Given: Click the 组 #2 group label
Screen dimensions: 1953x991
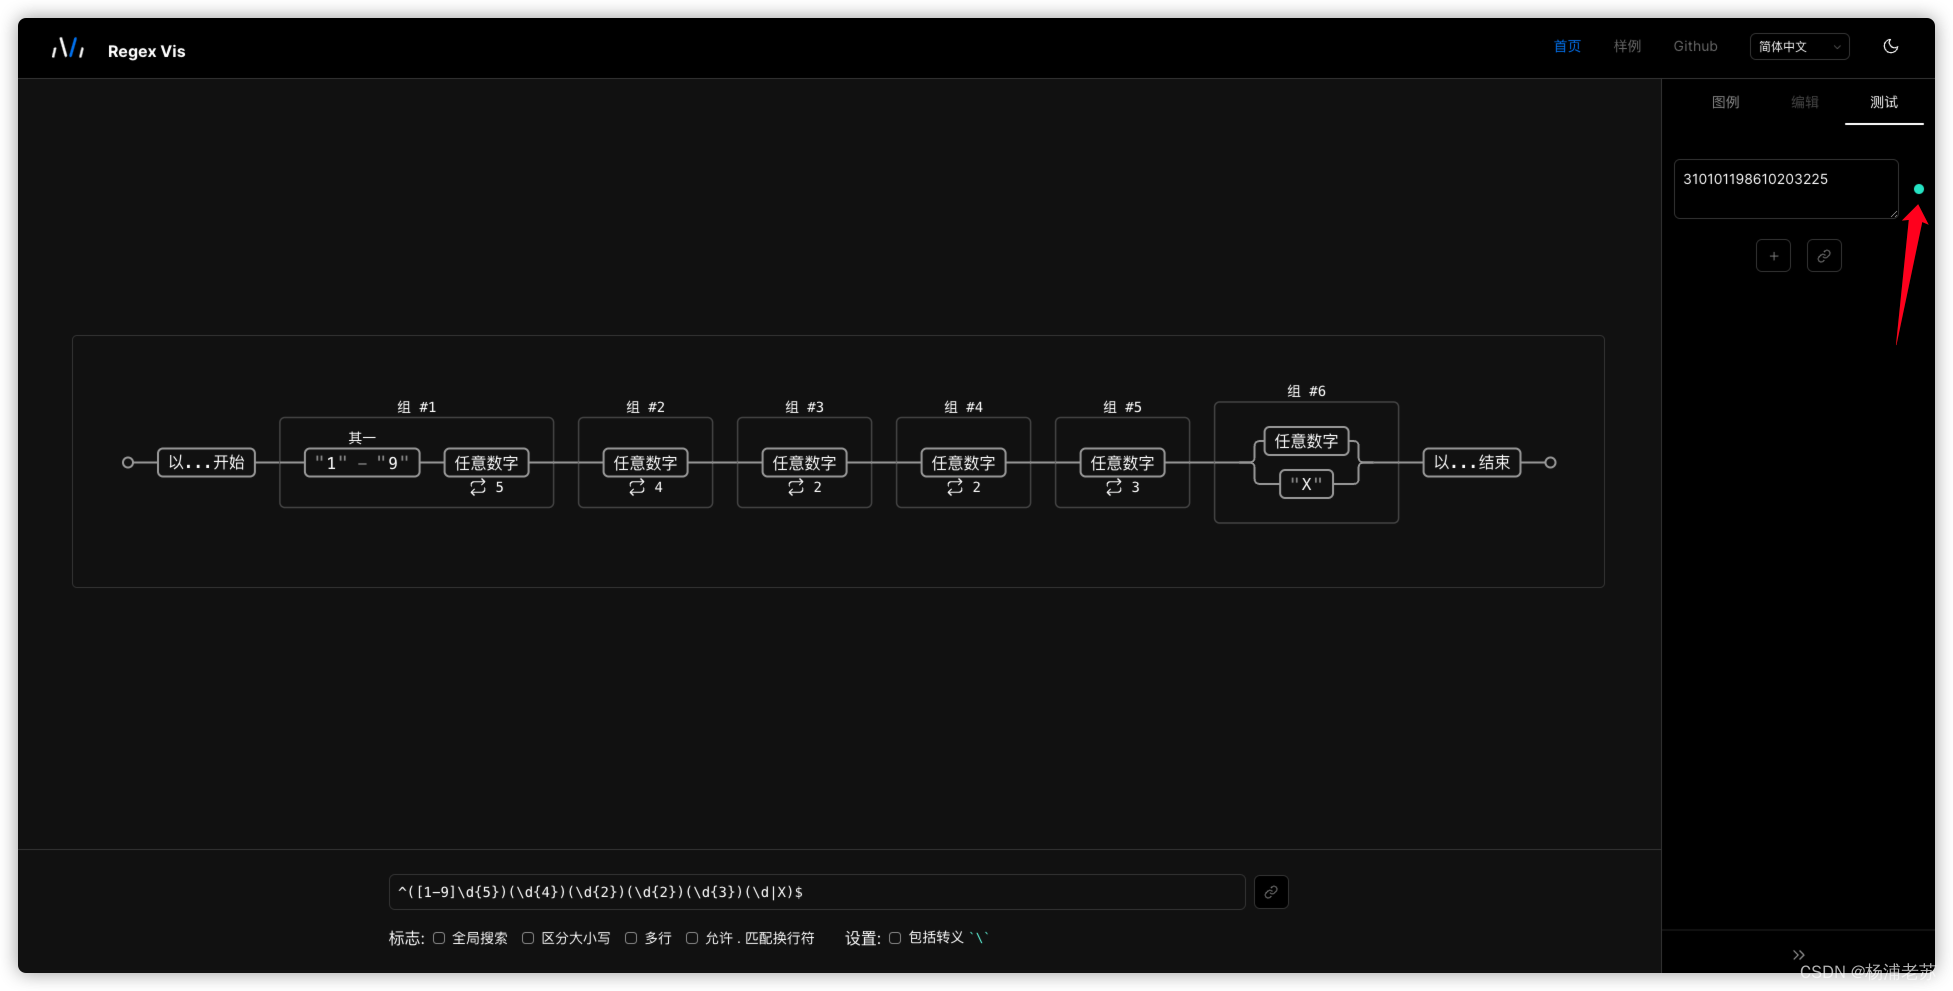Looking at the screenshot, I should point(646,407).
